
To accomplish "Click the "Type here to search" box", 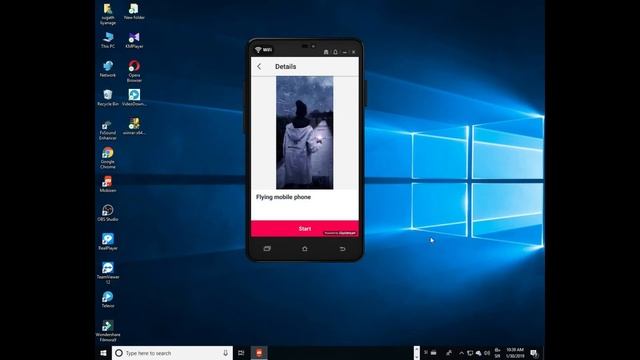I will point(172,353).
